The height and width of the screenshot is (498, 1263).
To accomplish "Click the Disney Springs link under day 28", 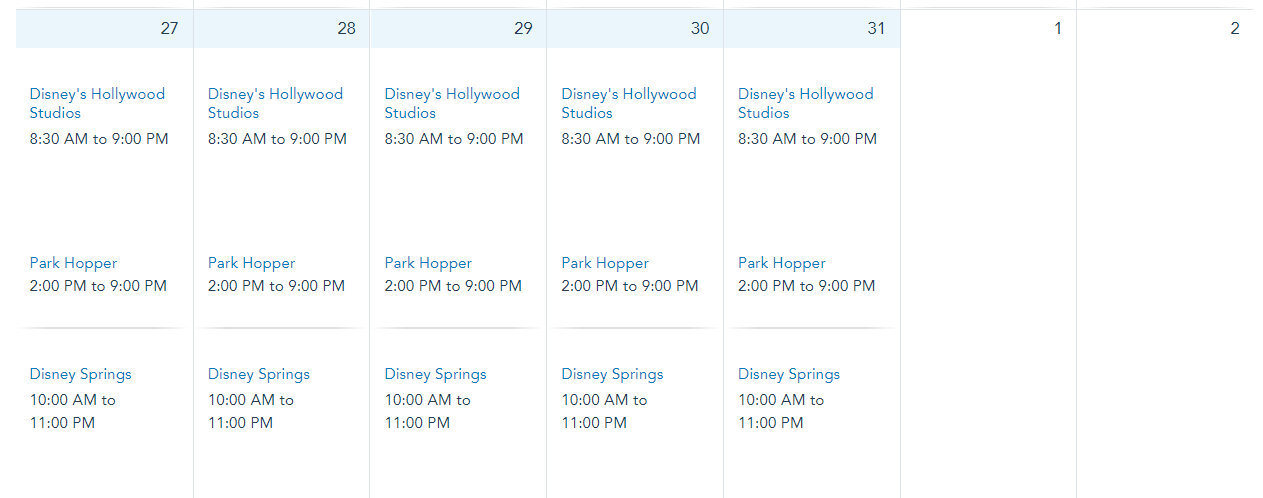I will coord(259,374).
